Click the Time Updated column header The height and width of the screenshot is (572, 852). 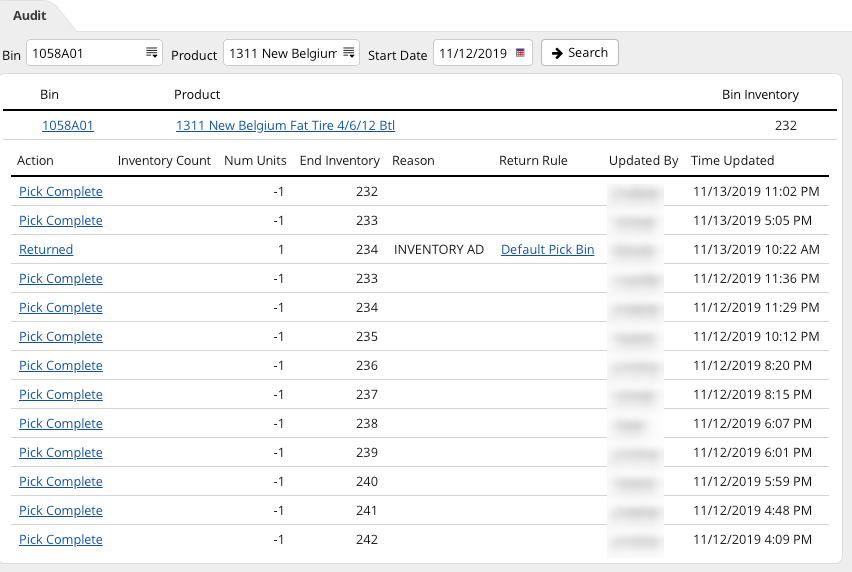(732, 160)
